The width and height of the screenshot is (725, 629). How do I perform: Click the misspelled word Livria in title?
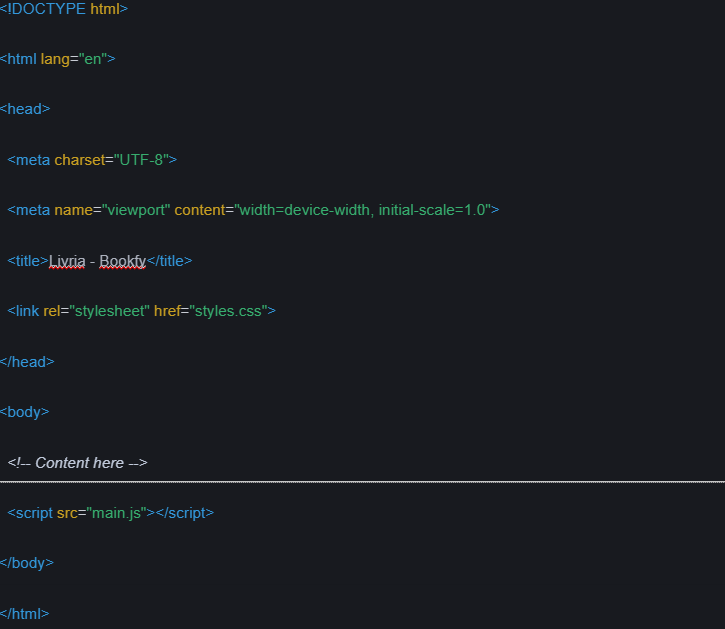point(67,261)
